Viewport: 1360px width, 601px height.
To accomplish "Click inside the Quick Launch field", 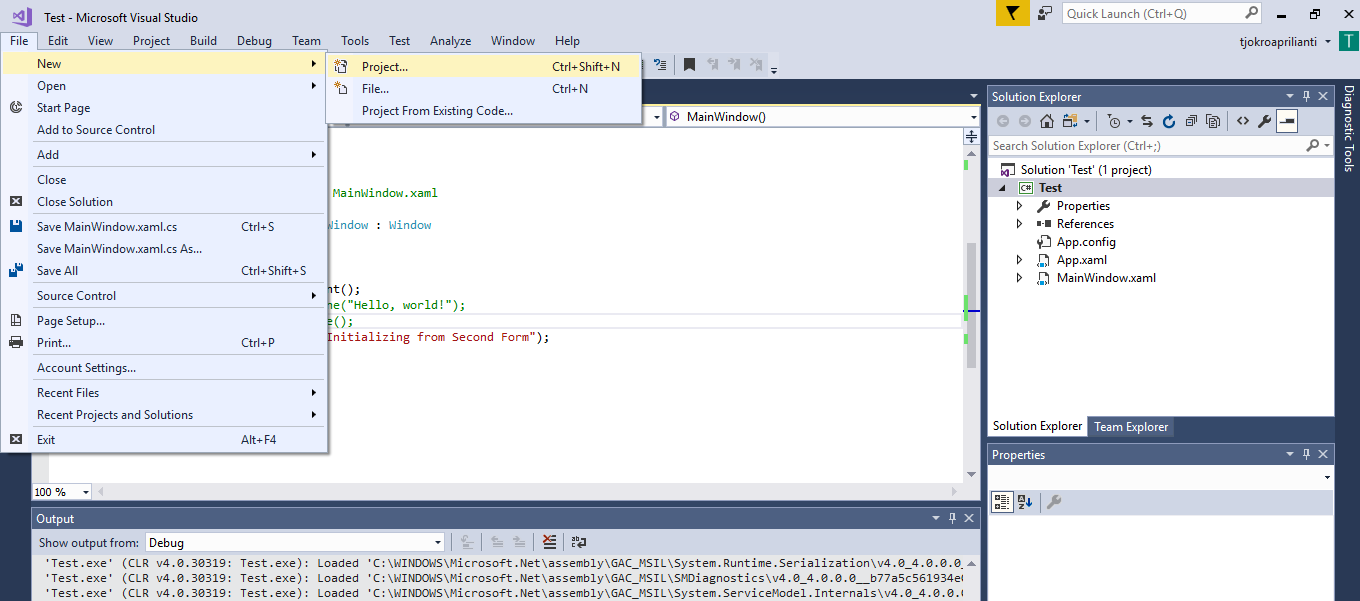I will pyautogui.click(x=1150, y=14).
